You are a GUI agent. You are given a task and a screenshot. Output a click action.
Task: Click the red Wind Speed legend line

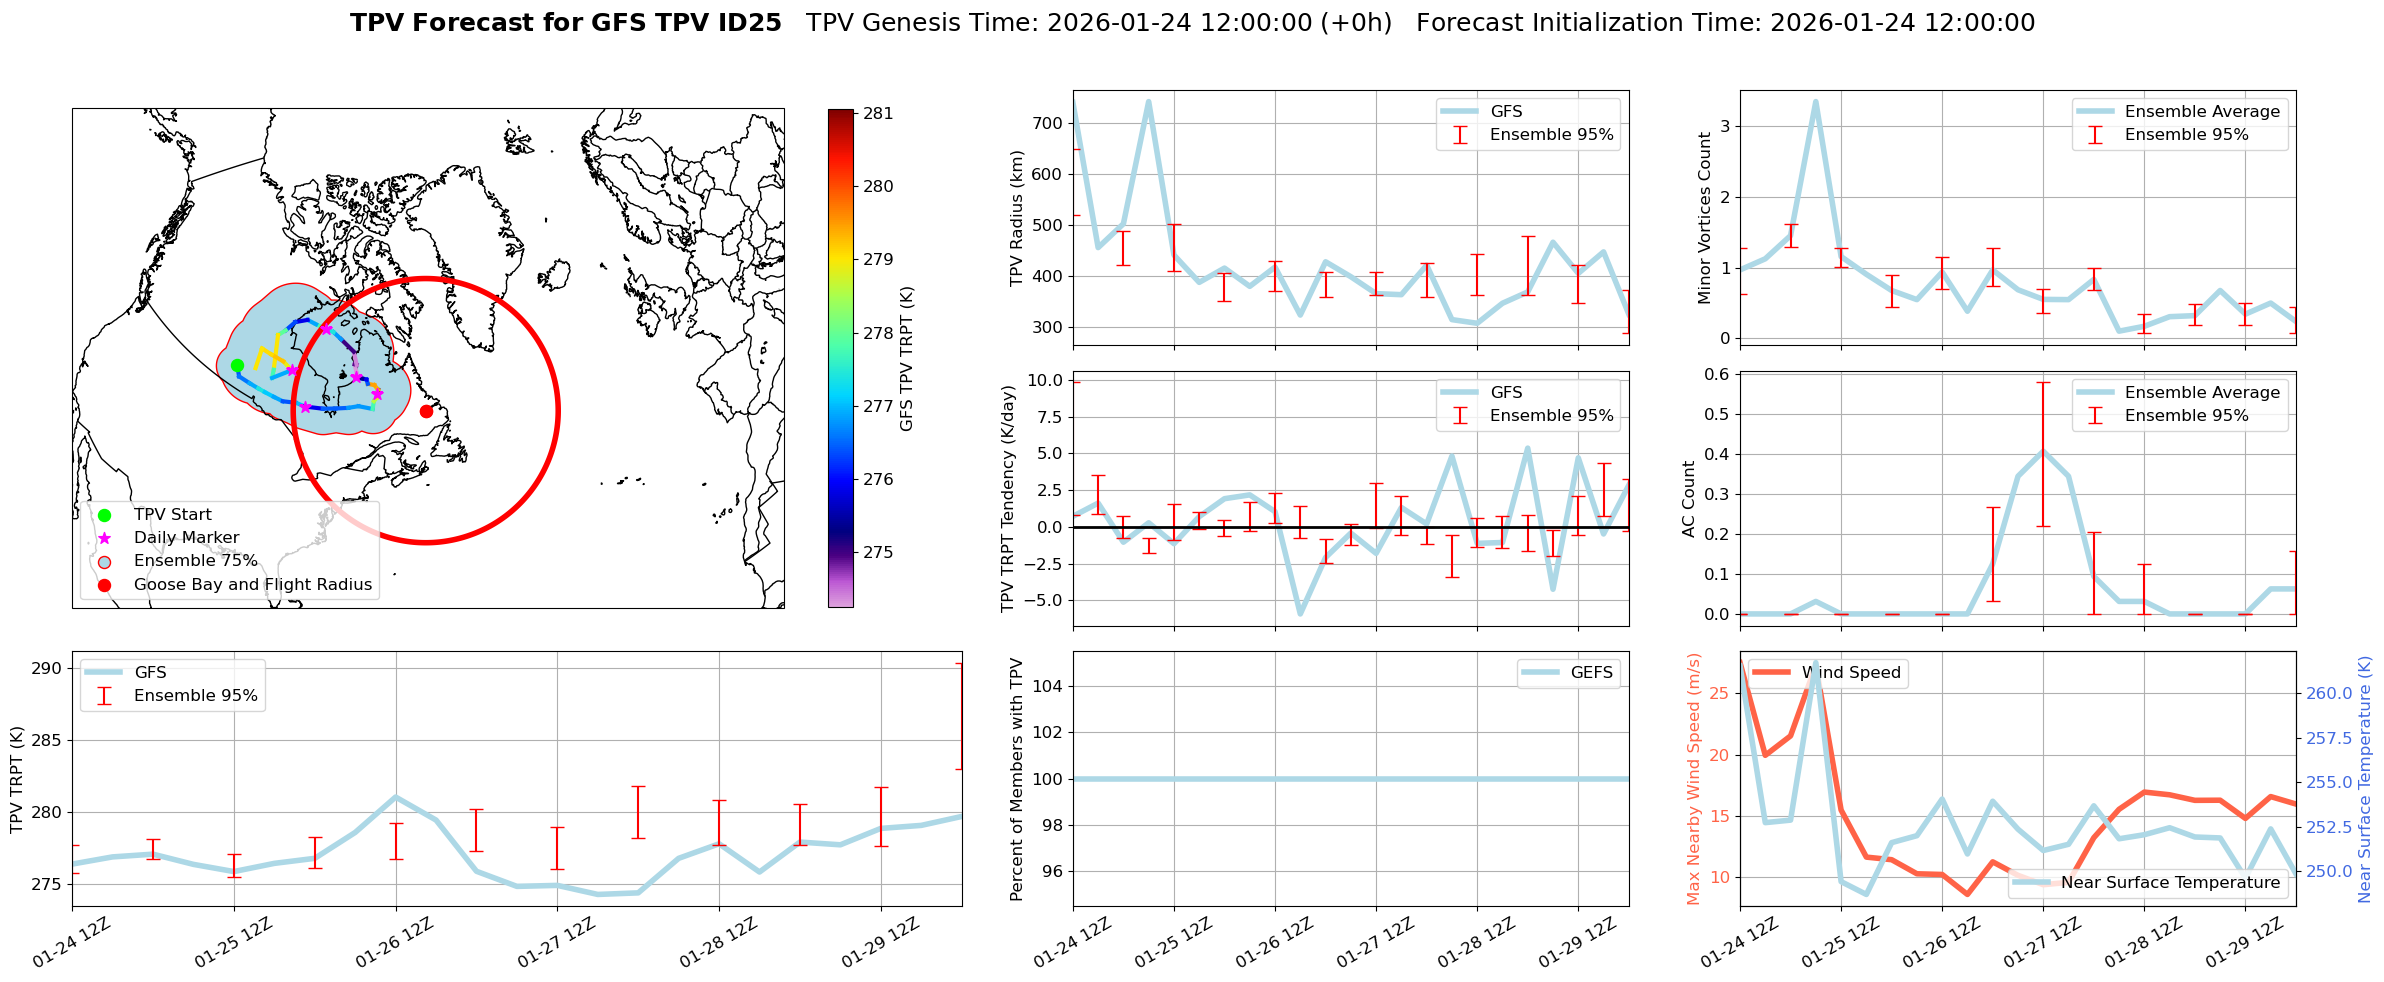coord(1772,672)
